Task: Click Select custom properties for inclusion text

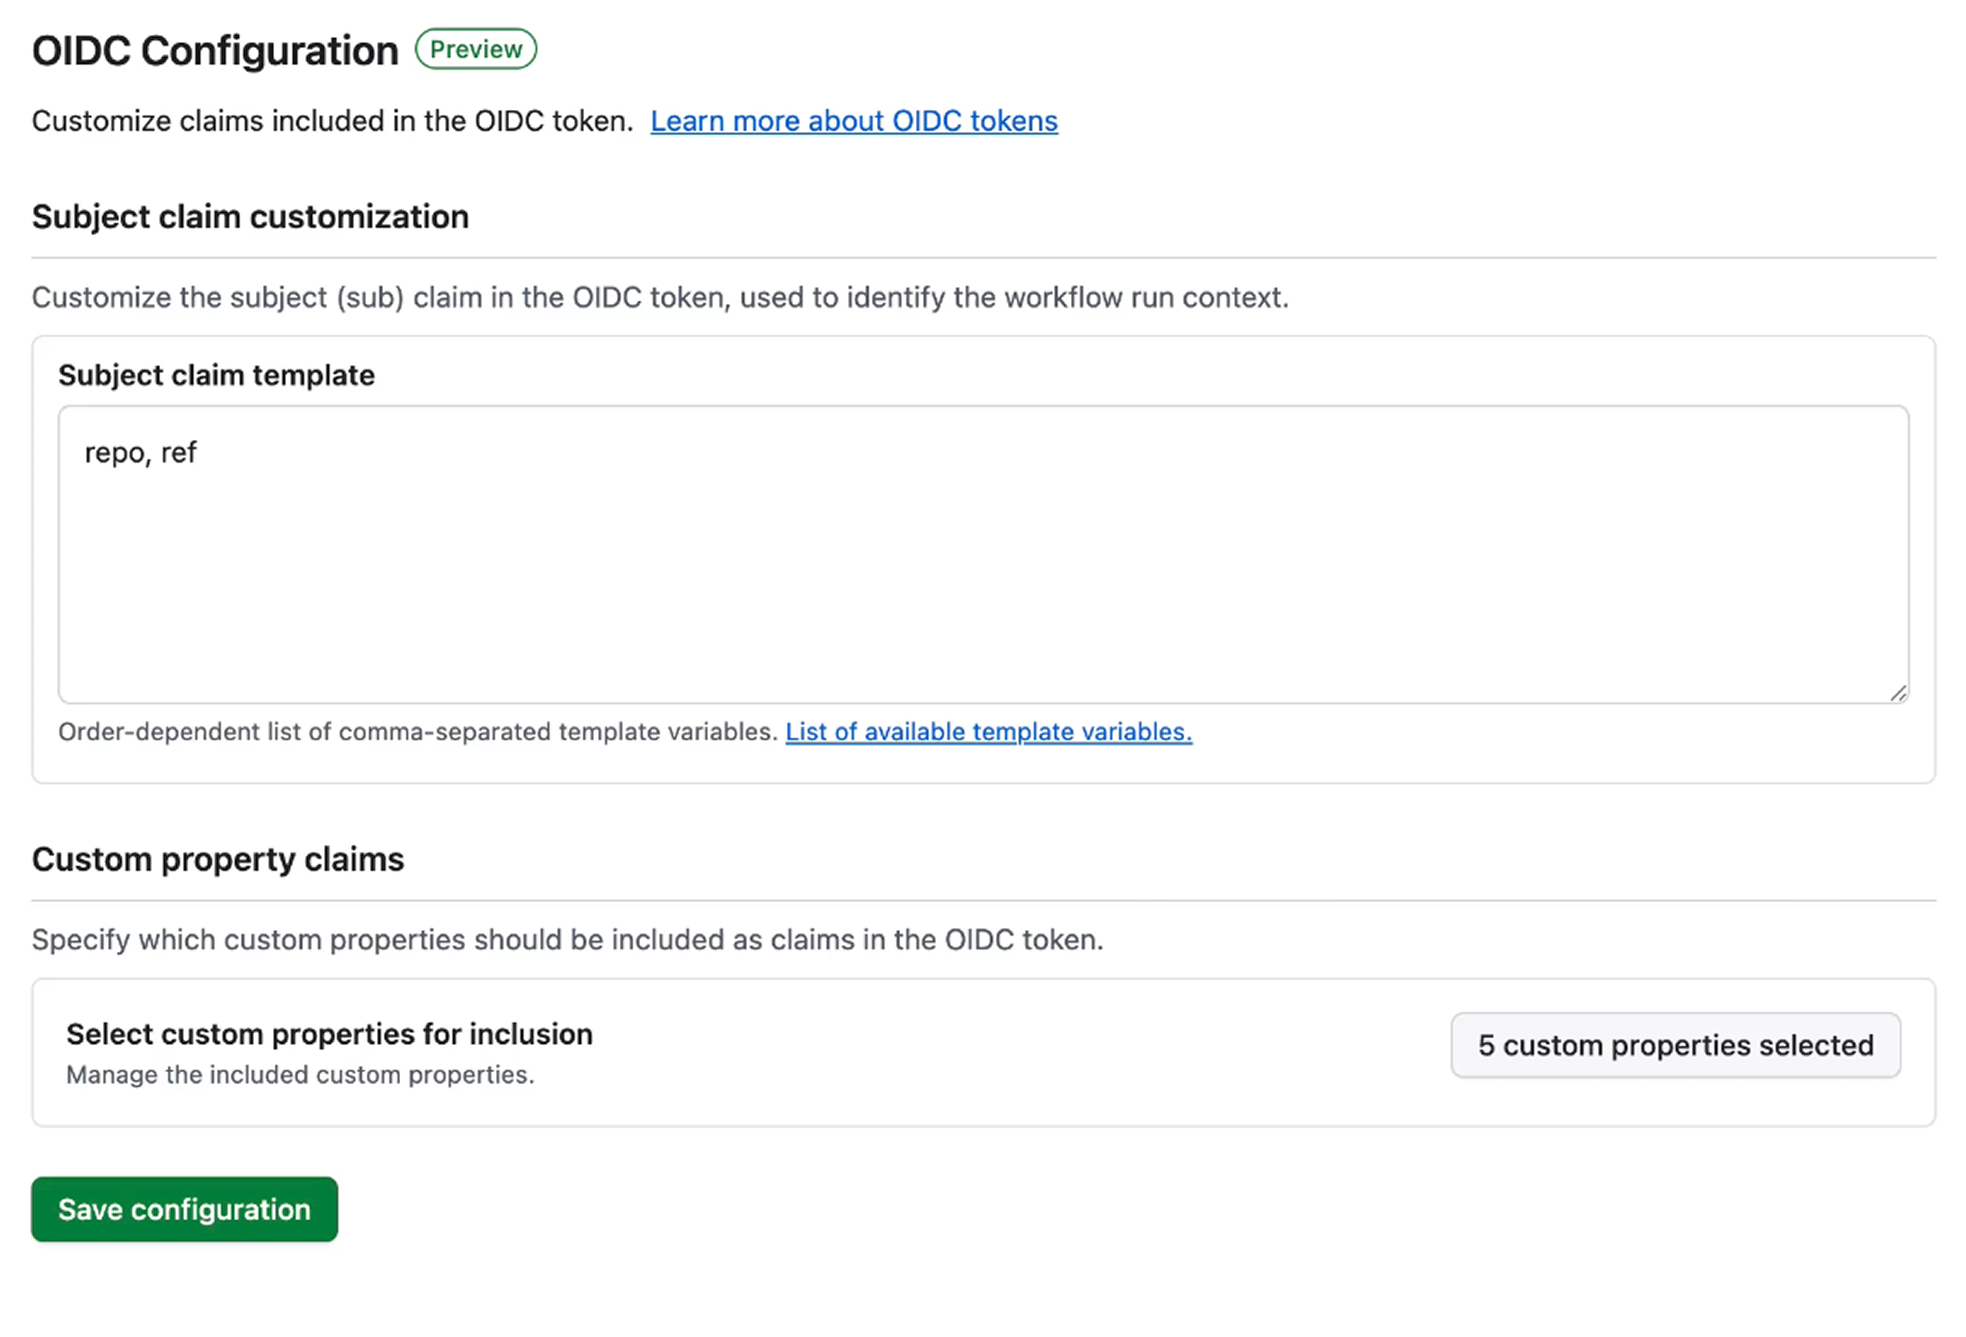Action: (x=329, y=1034)
